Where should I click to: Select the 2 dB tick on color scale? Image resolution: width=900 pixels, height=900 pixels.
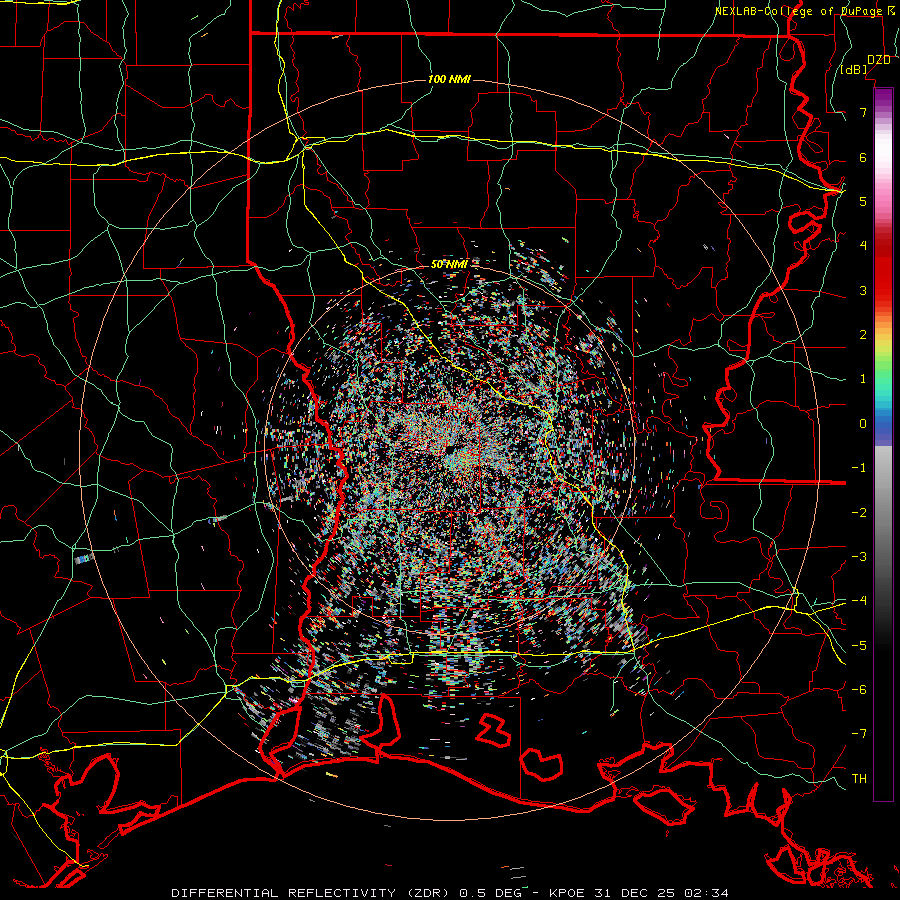[863, 335]
